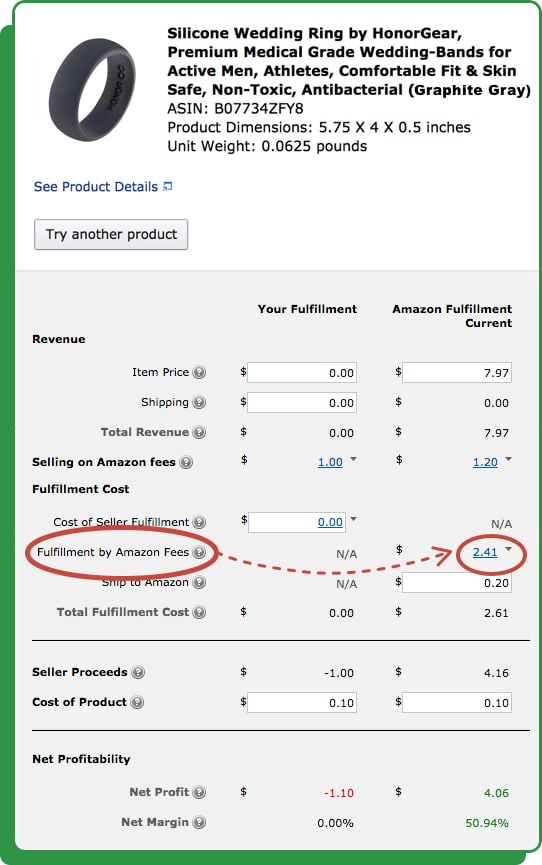
Task: Click Amazon Seller Proceeds value 4.16
Action: 496,672
